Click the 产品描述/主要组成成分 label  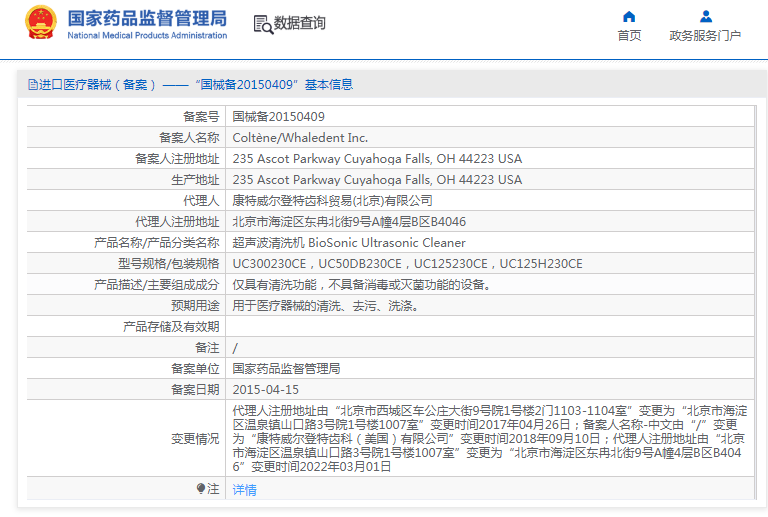click(157, 285)
